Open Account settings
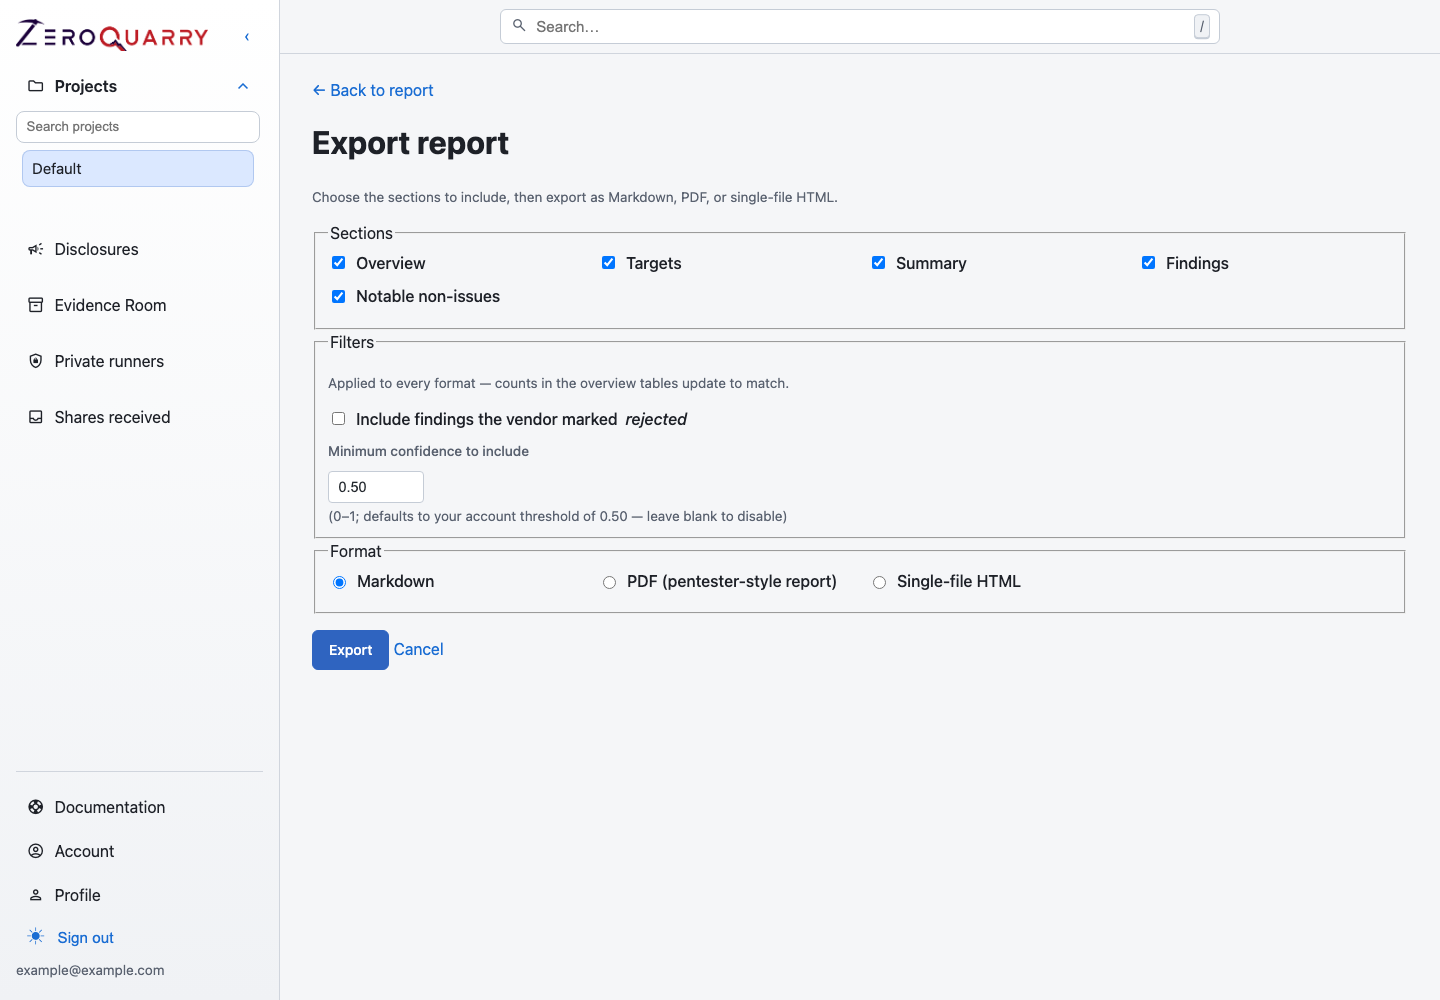This screenshot has width=1440, height=1000. pos(84,851)
